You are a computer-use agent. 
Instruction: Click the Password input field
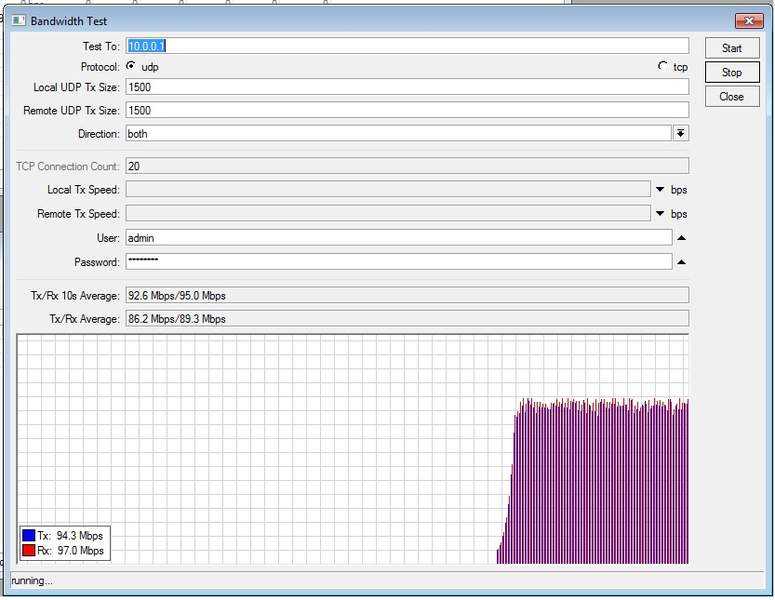click(x=397, y=262)
